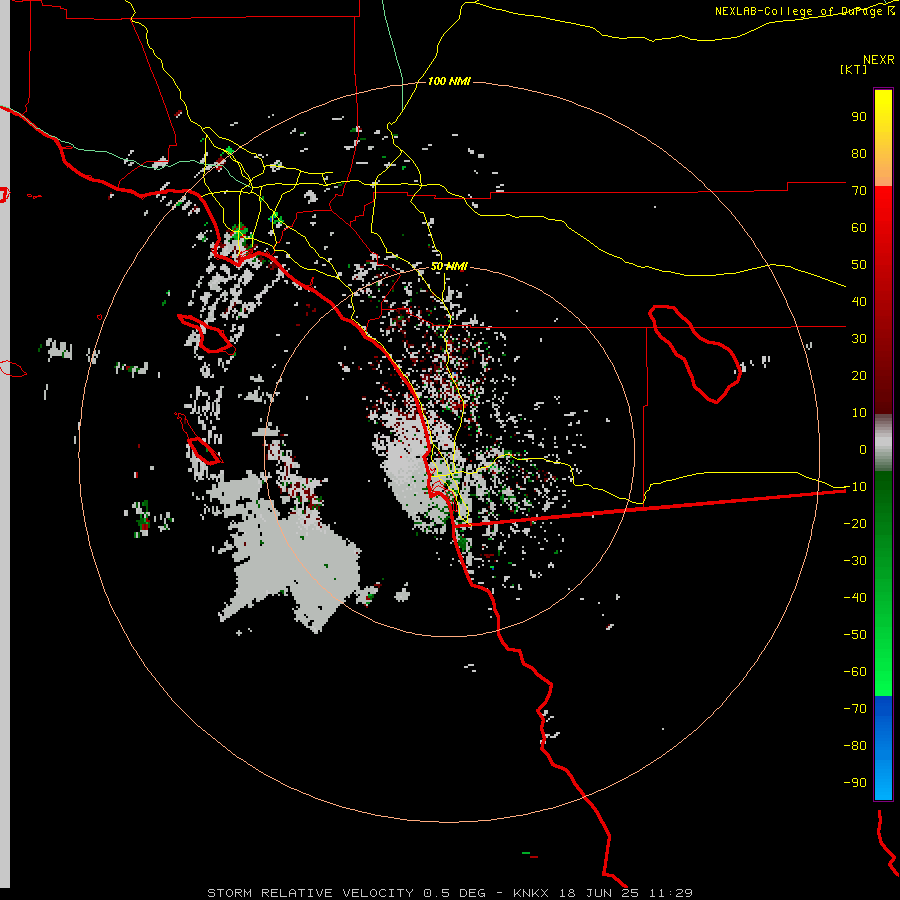The height and width of the screenshot is (900, 900).
Task: Select the 70 value on the velocity scale
Action: pyautogui.click(x=859, y=191)
